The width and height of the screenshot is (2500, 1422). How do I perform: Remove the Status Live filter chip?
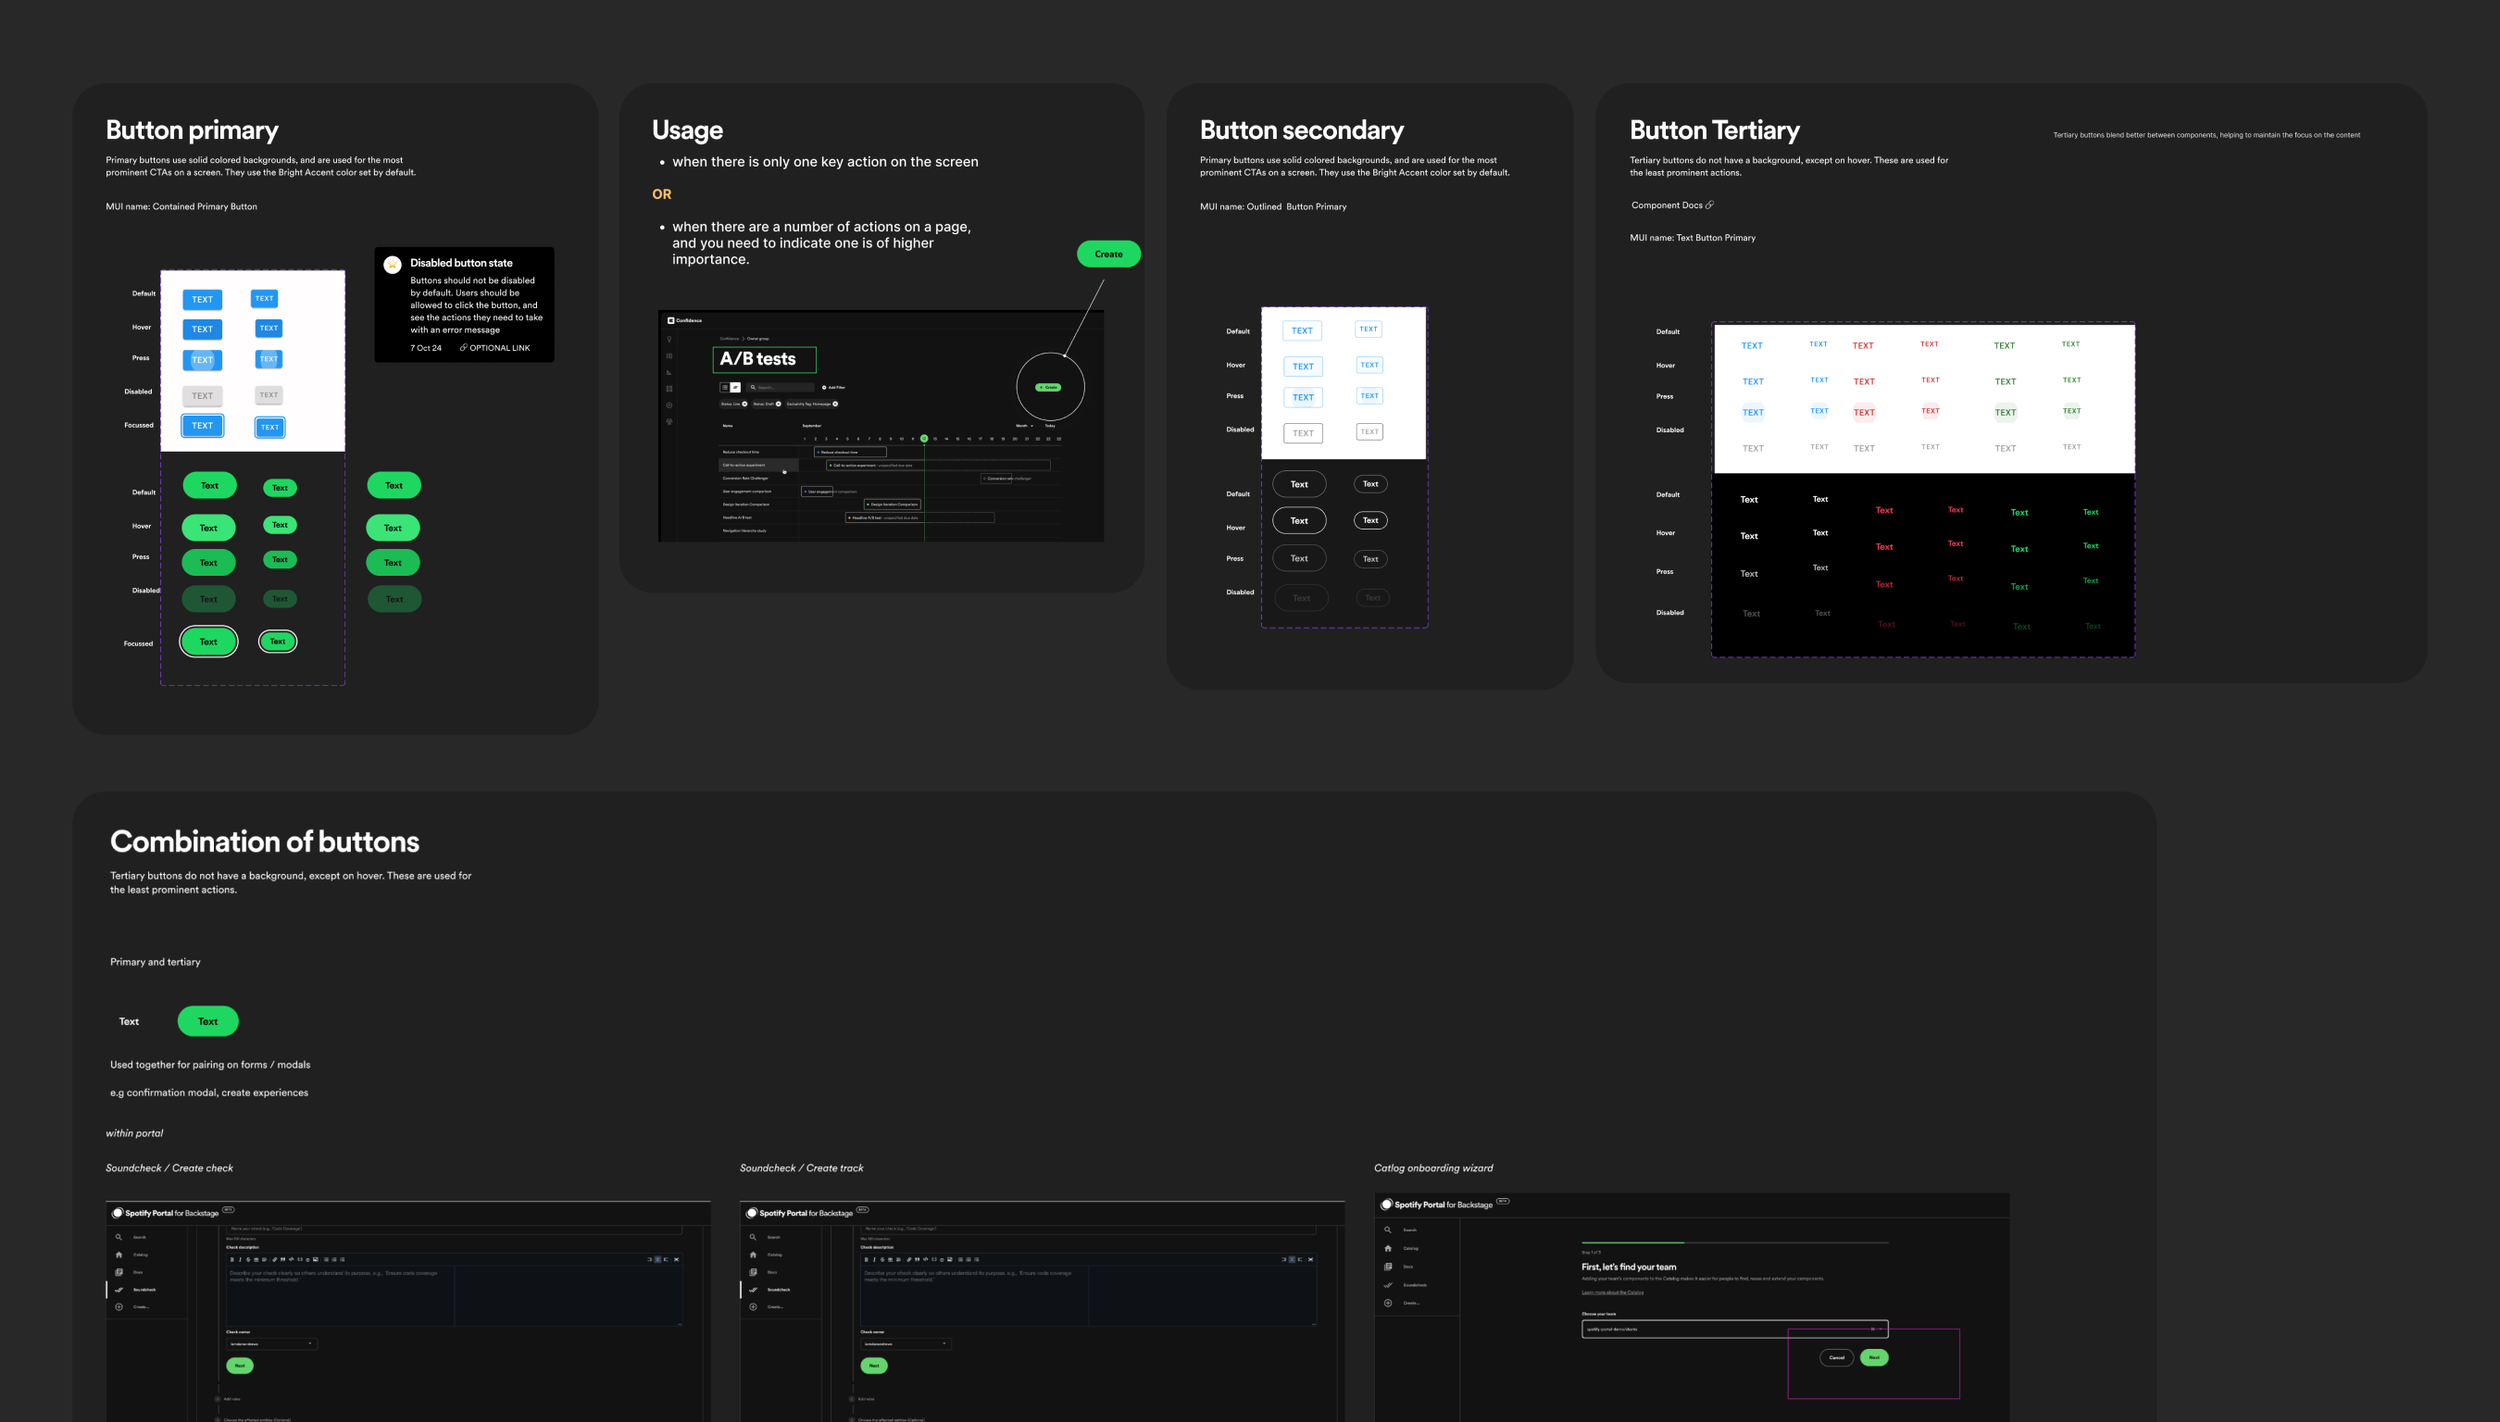click(745, 404)
